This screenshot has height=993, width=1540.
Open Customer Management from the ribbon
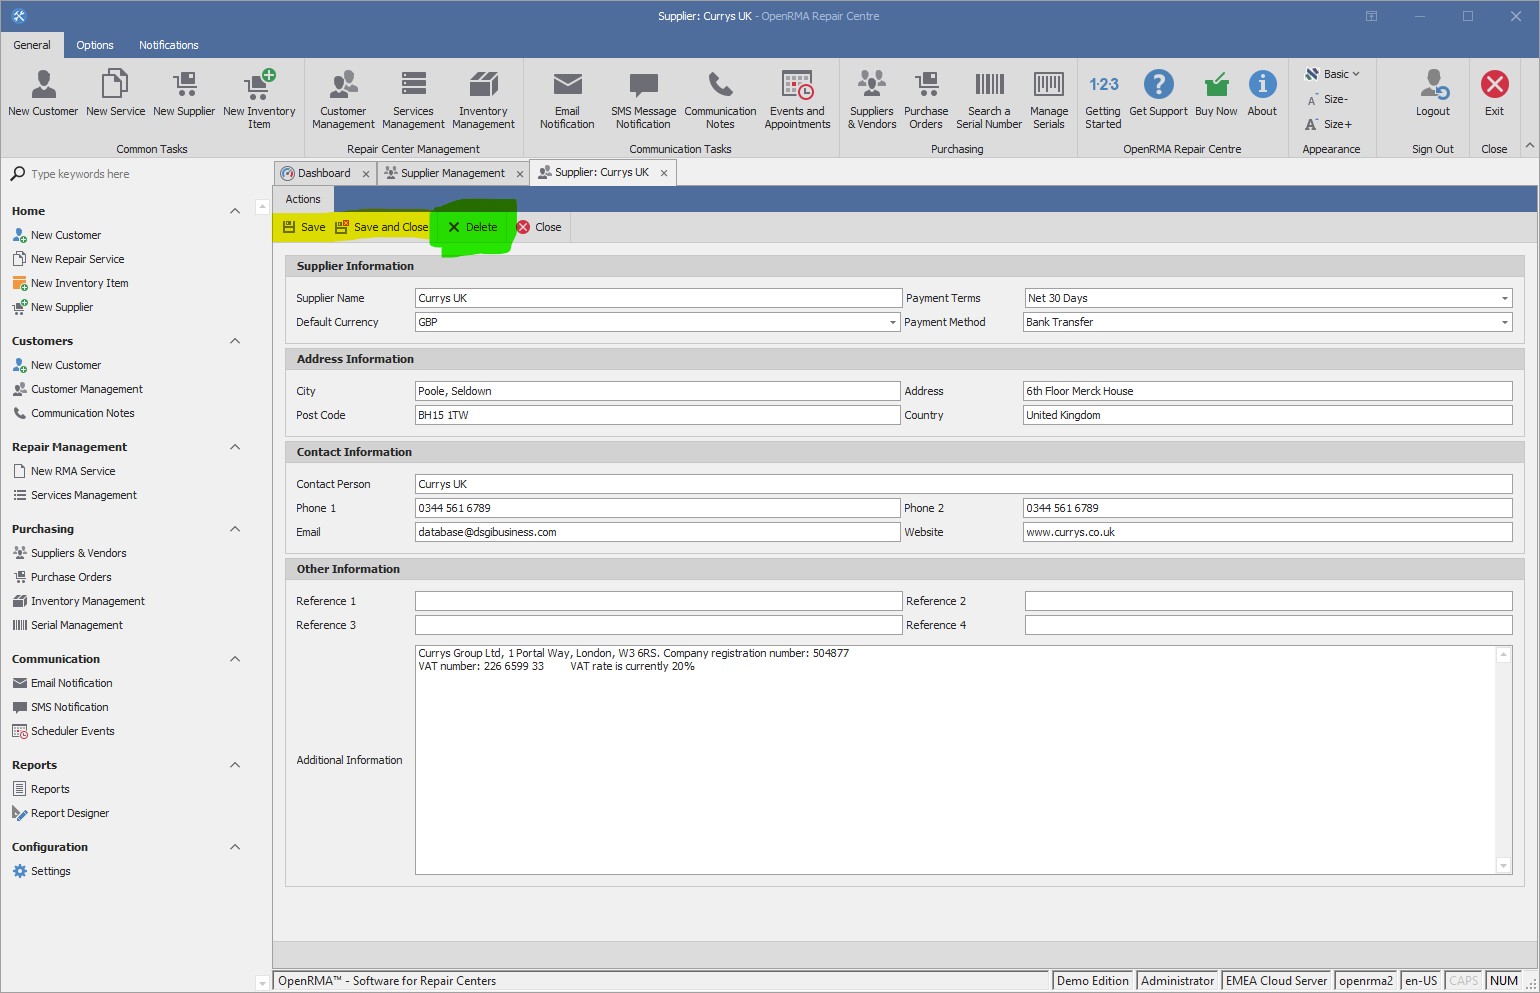343,99
